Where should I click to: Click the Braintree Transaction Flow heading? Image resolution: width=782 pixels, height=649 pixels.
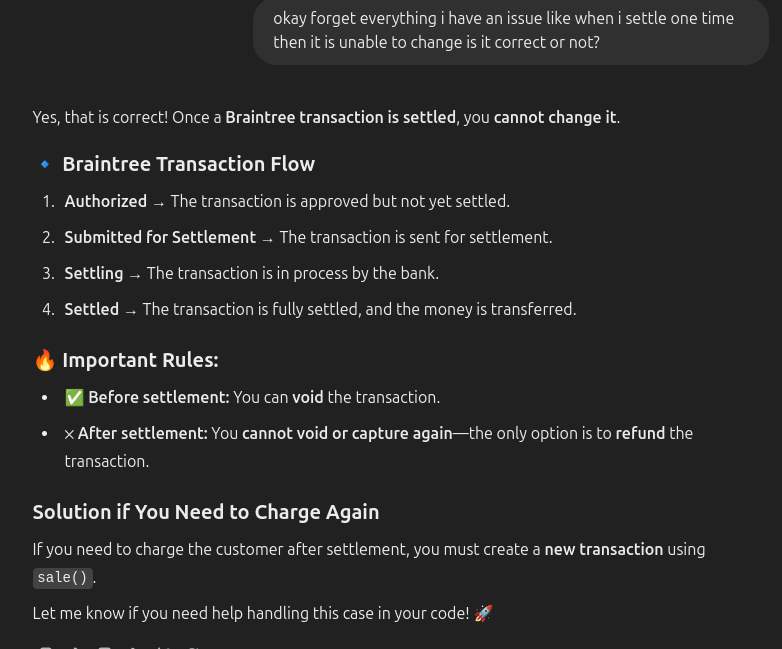[188, 164]
